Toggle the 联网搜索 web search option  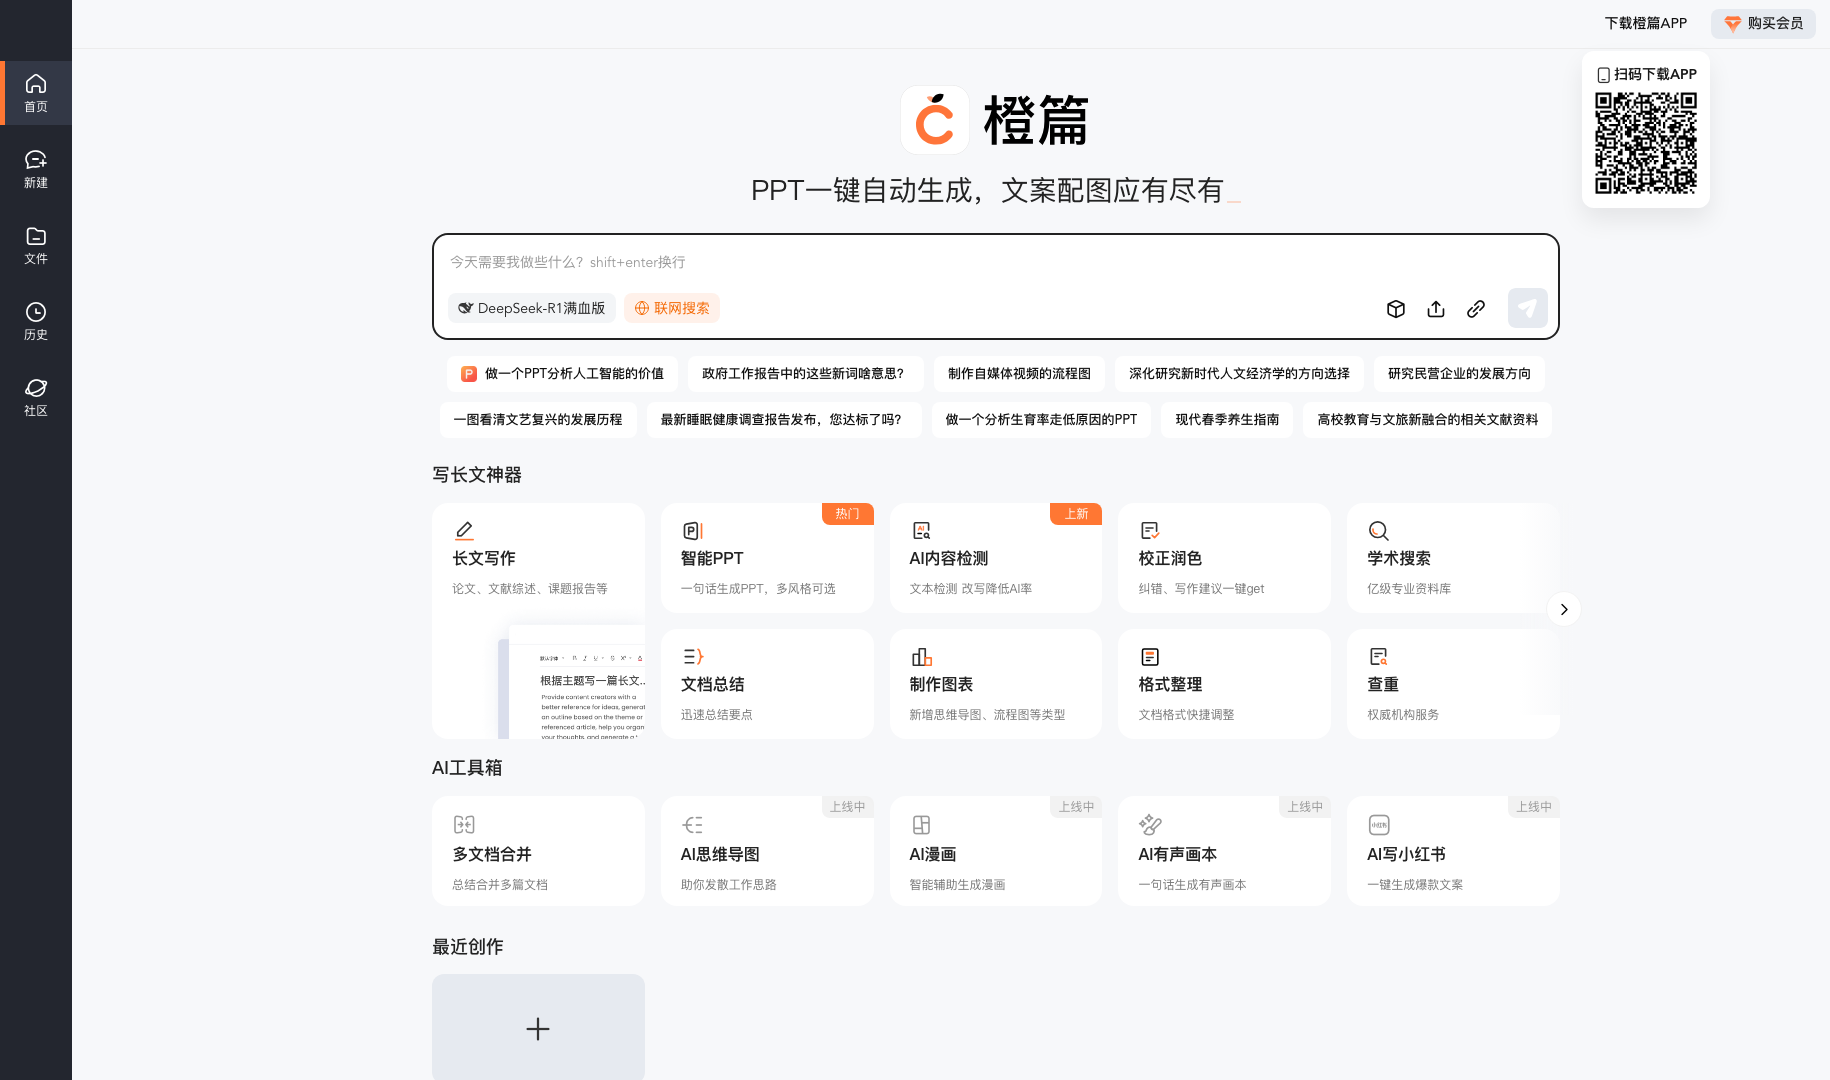672,308
